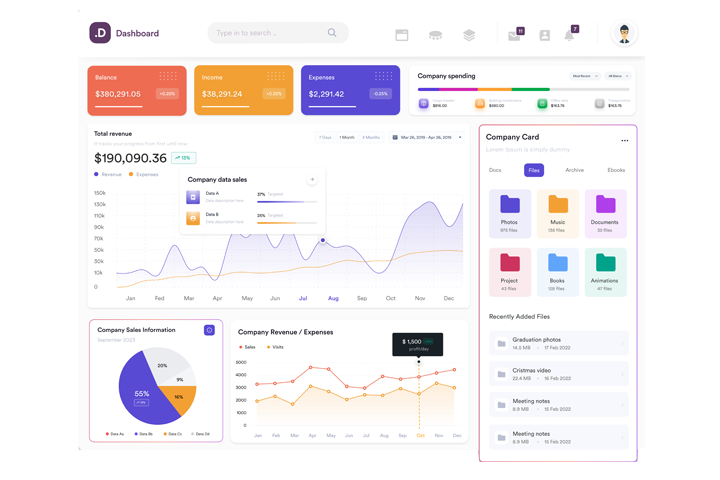Screen dimensions: 720x480
Task: Toggle the Revenue legend series
Action: (108, 174)
